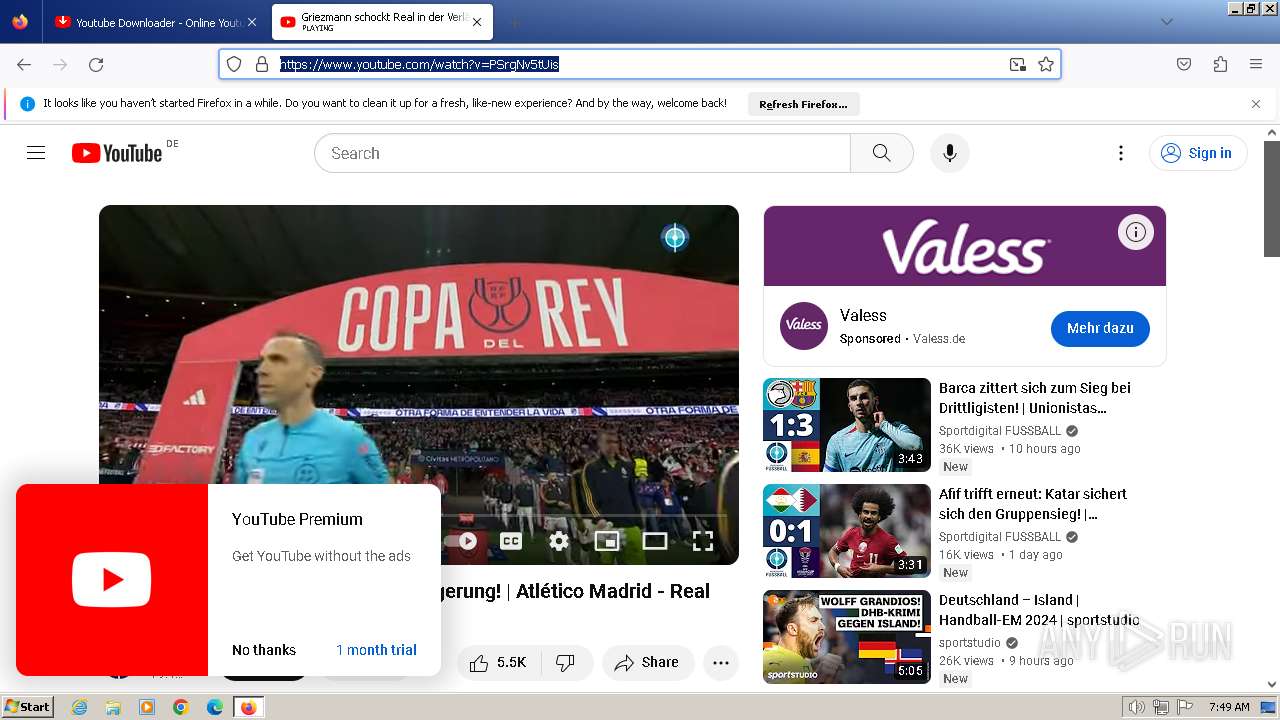Screen dimensions: 1280x720
Task: Click the video cast/target overlay icon
Action: [x=675, y=237]
